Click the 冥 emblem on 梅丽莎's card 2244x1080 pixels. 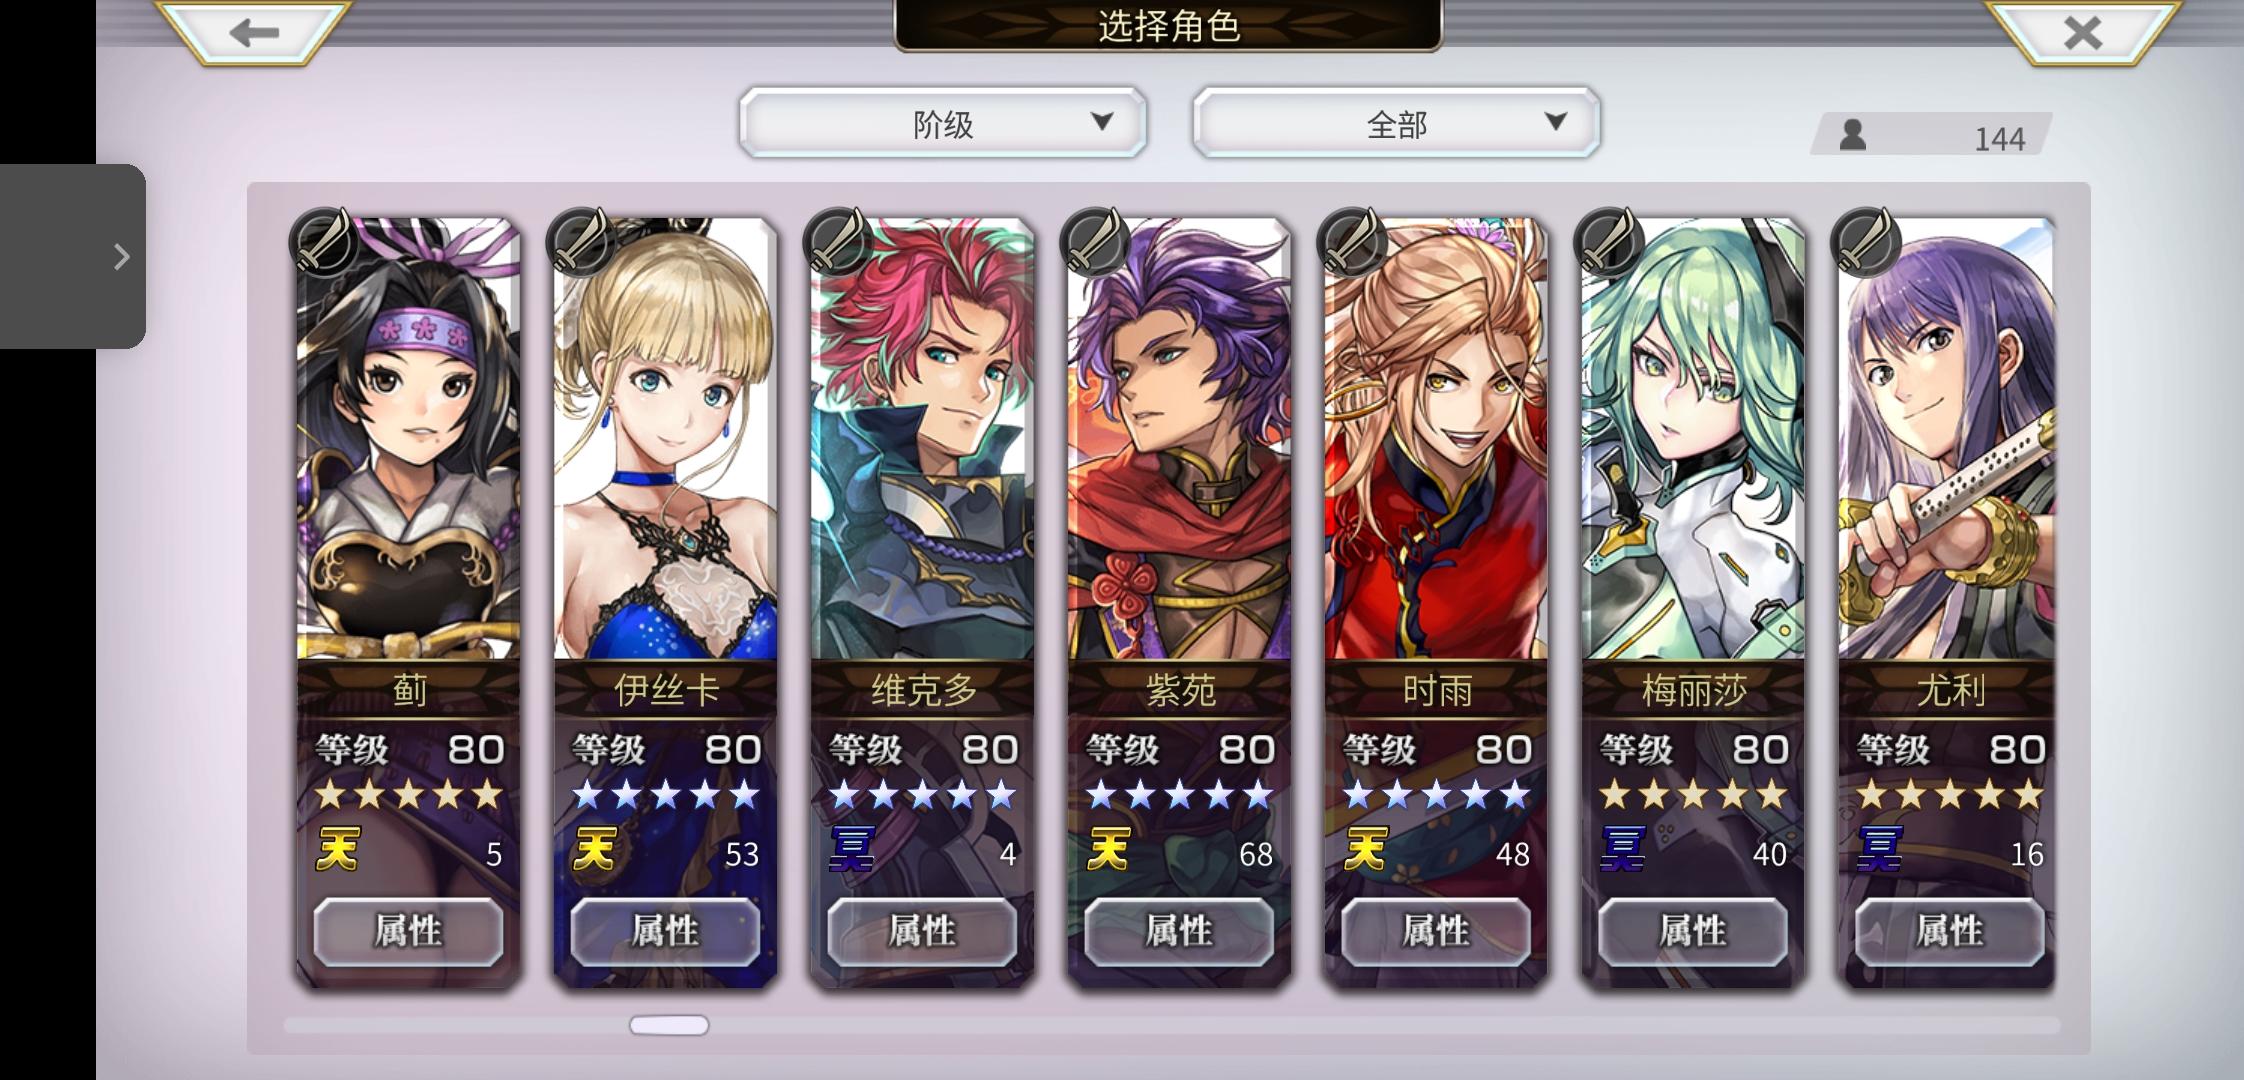pos(1622,850)
